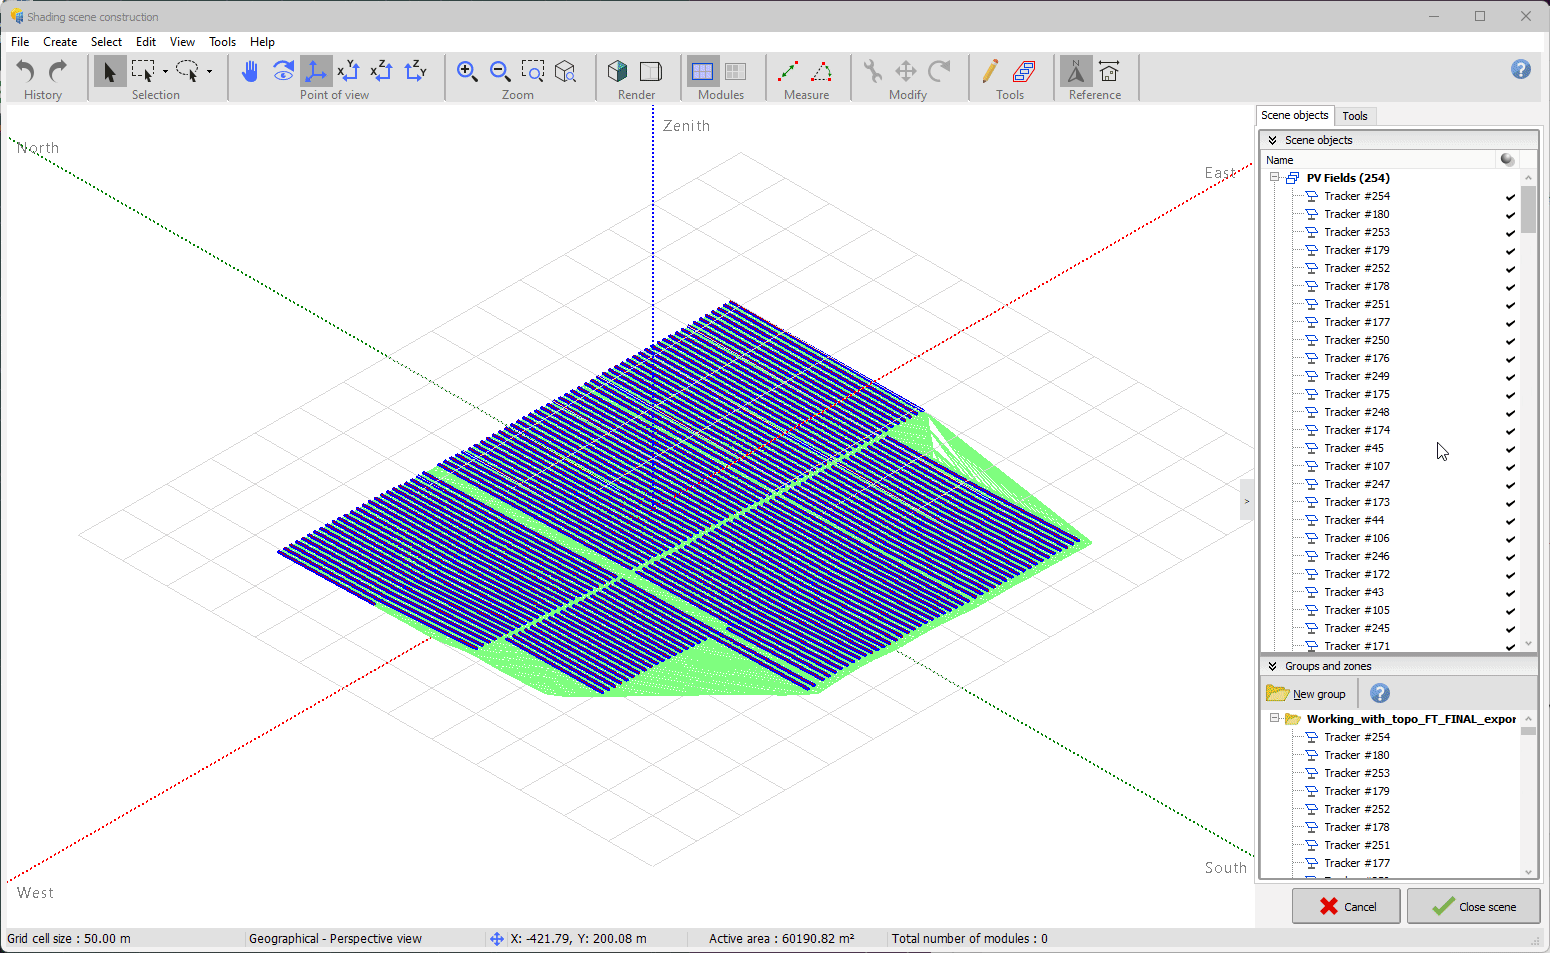Enable wireframe render mode
The image size is (1550, 953).
(x=651, y=71)
